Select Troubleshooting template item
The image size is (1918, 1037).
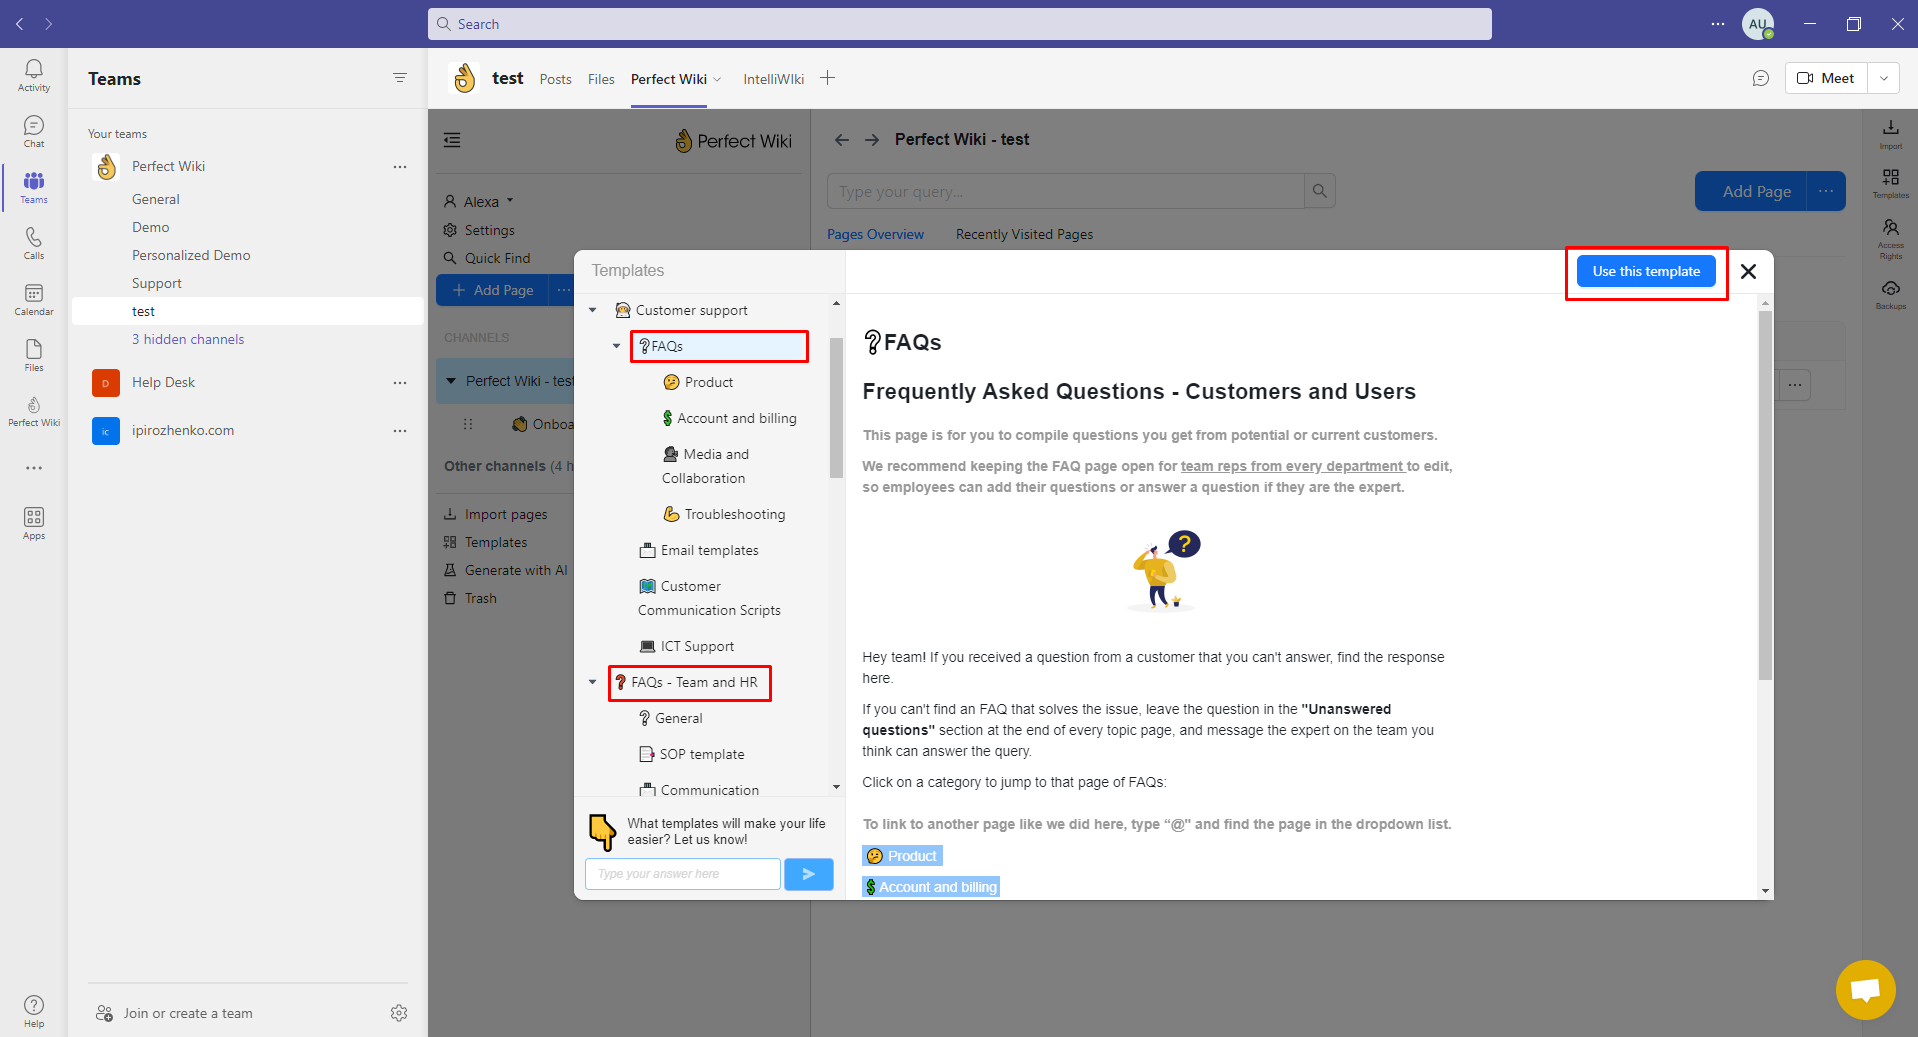725,514
